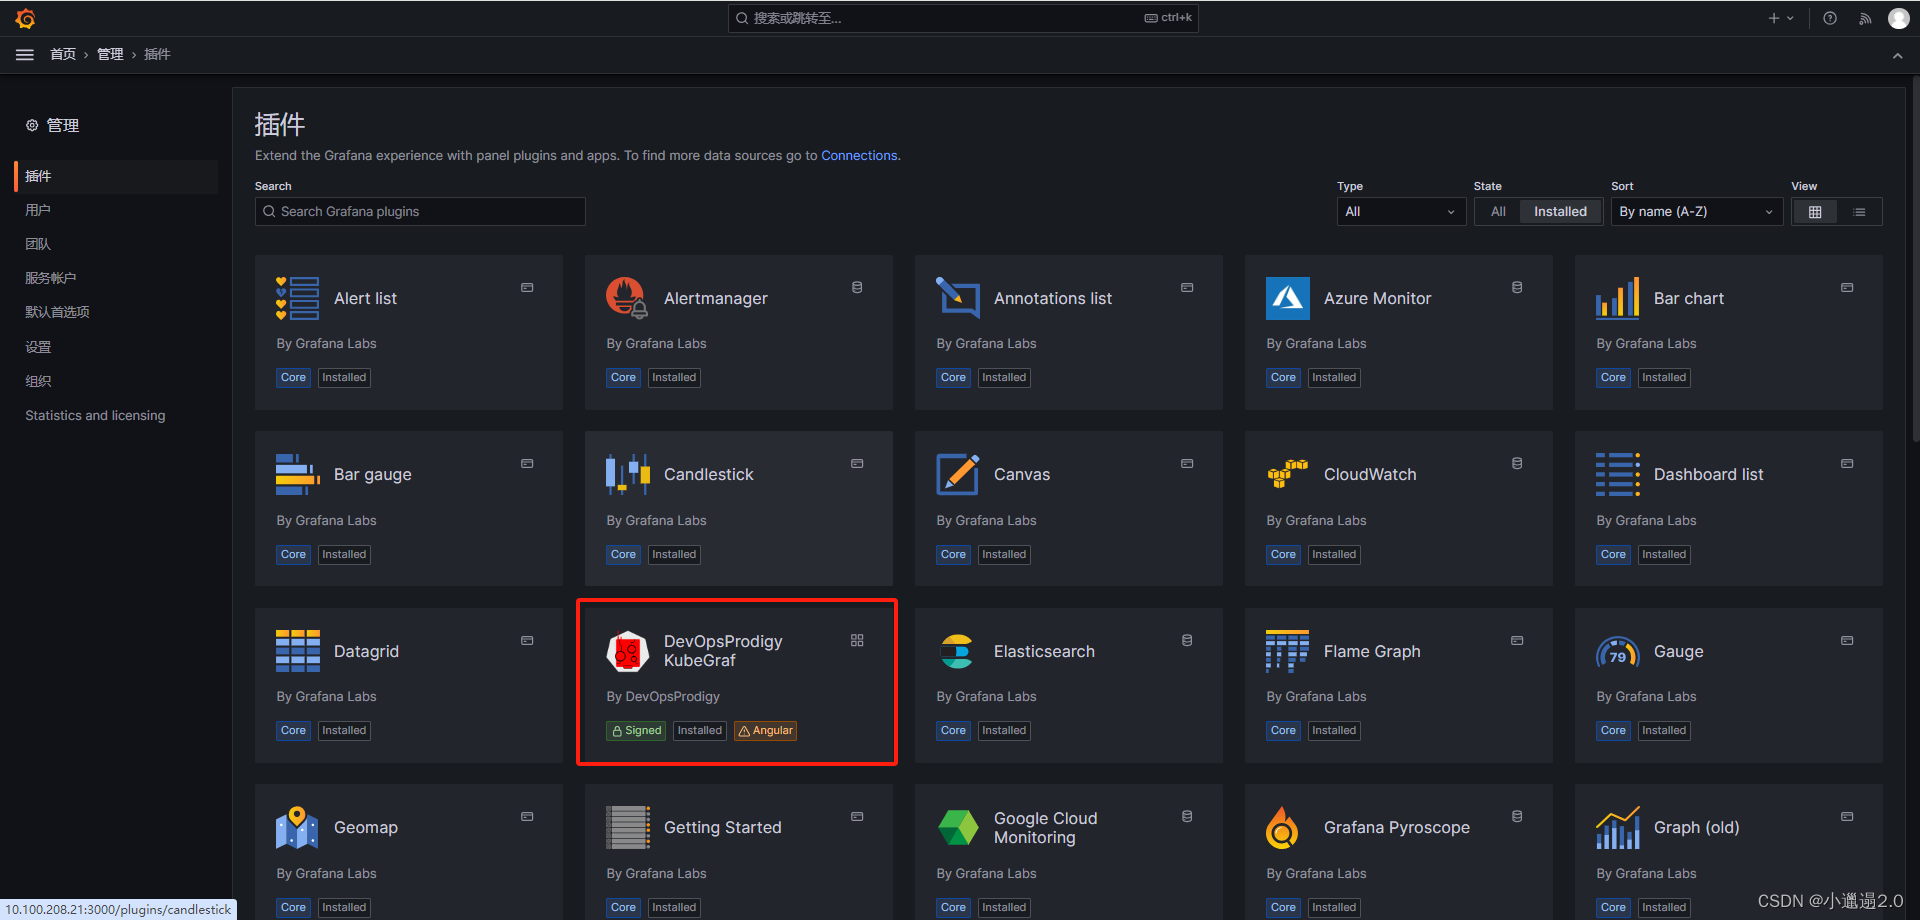Select the Installed state filter
The height and width of the screenshot is (920, 1920).
pyautogui.click(x=1560, y=212)
